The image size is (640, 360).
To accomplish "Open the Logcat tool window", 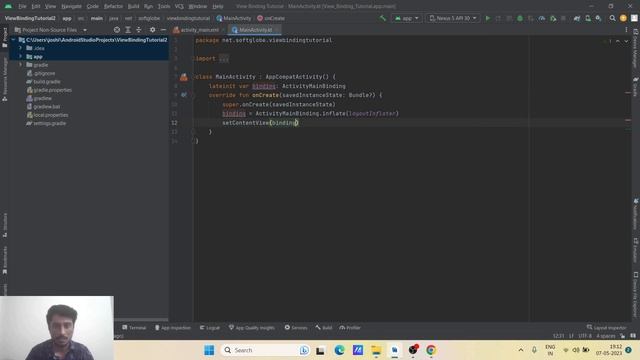I will tap(210, 328).
